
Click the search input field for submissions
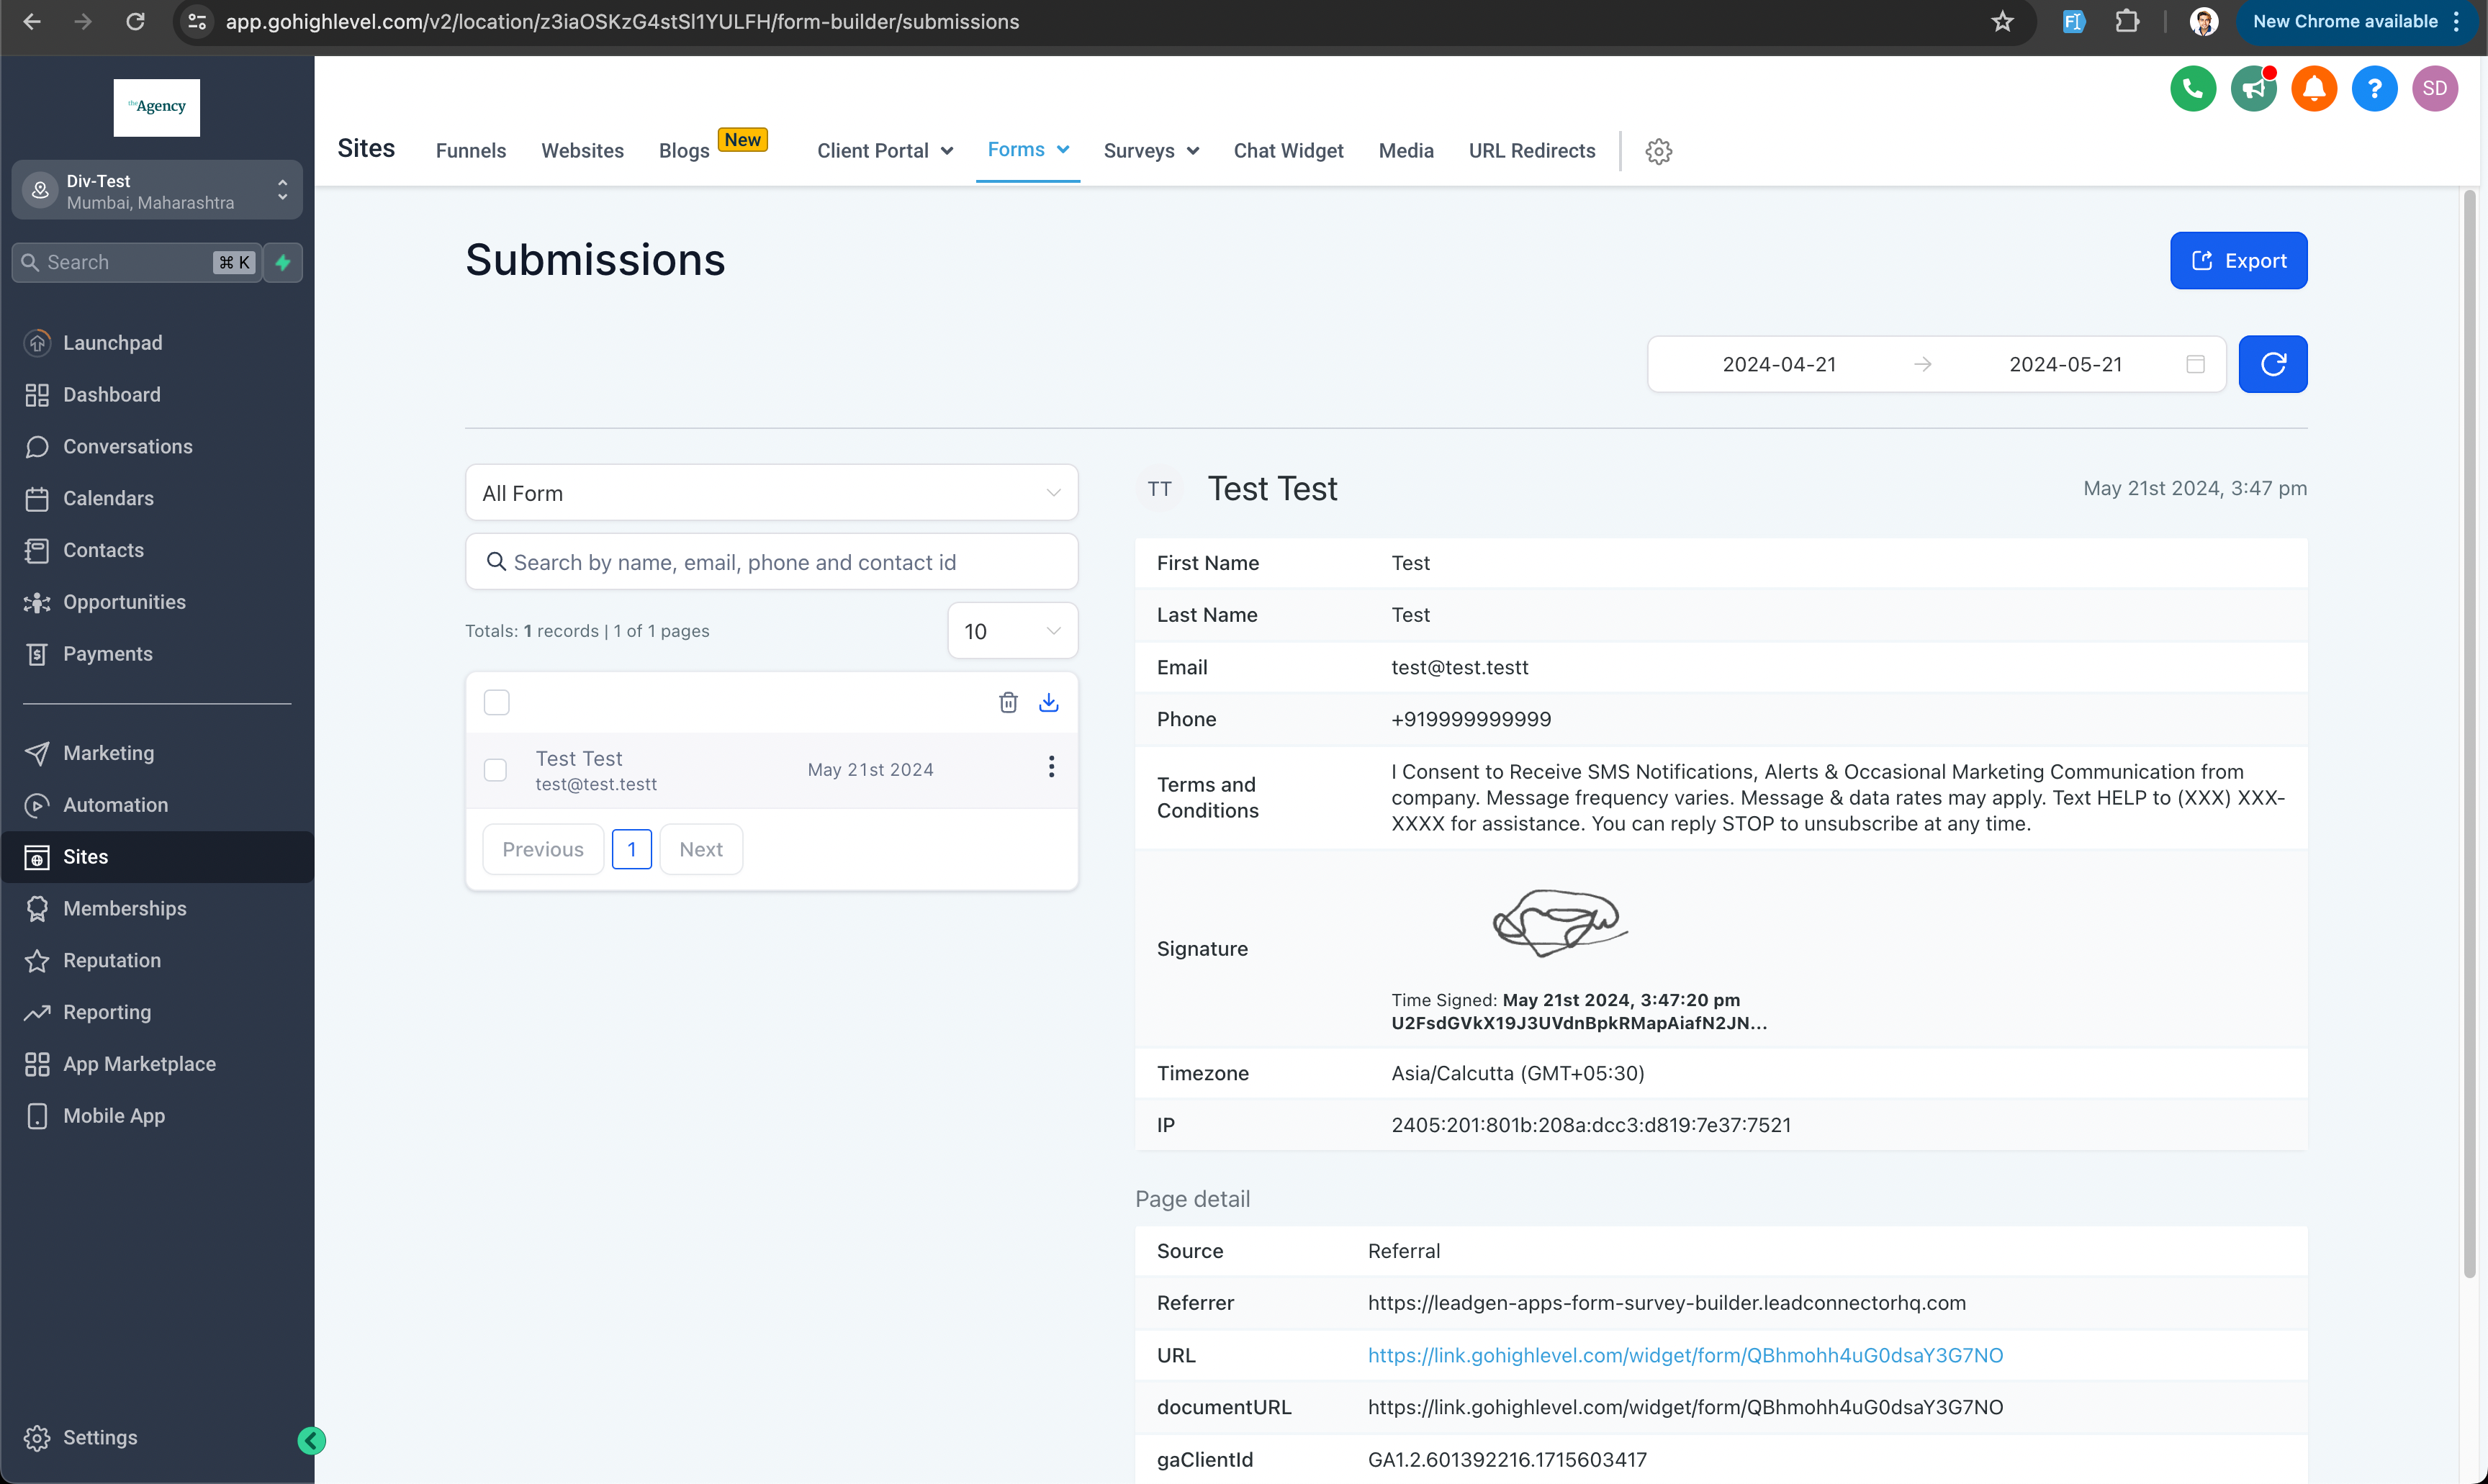(769, 562)
